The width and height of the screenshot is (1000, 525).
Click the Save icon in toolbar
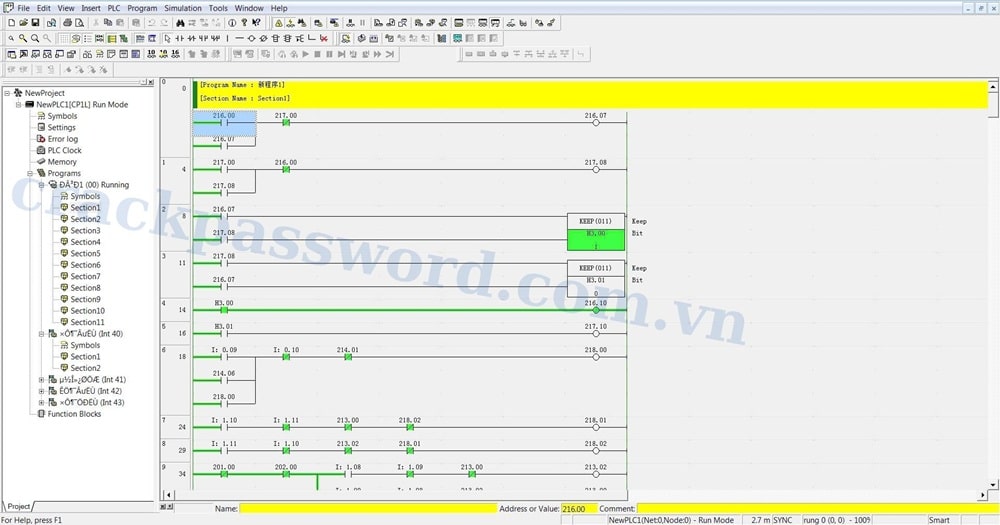coord(35,23)
